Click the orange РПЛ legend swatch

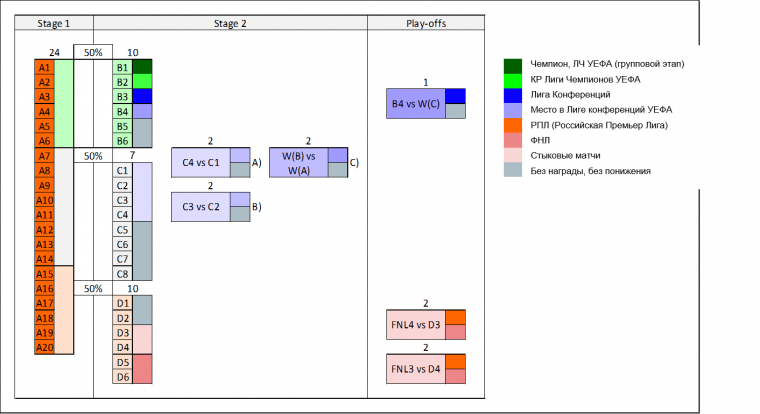512,125
